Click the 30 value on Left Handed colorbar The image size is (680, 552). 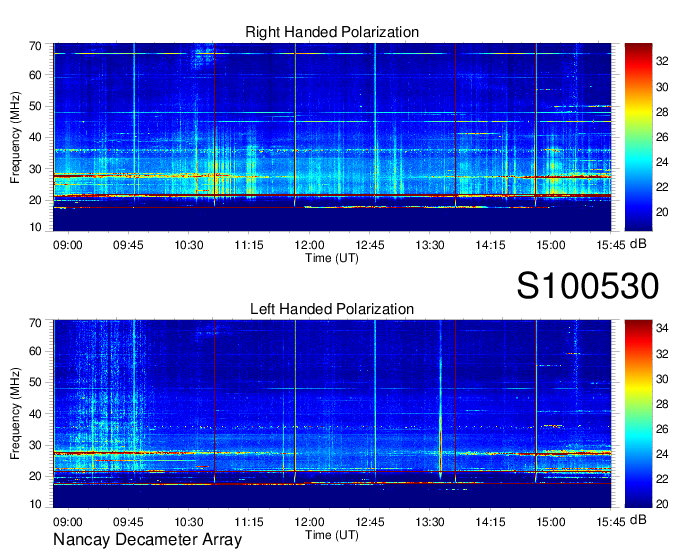(662, 379)
